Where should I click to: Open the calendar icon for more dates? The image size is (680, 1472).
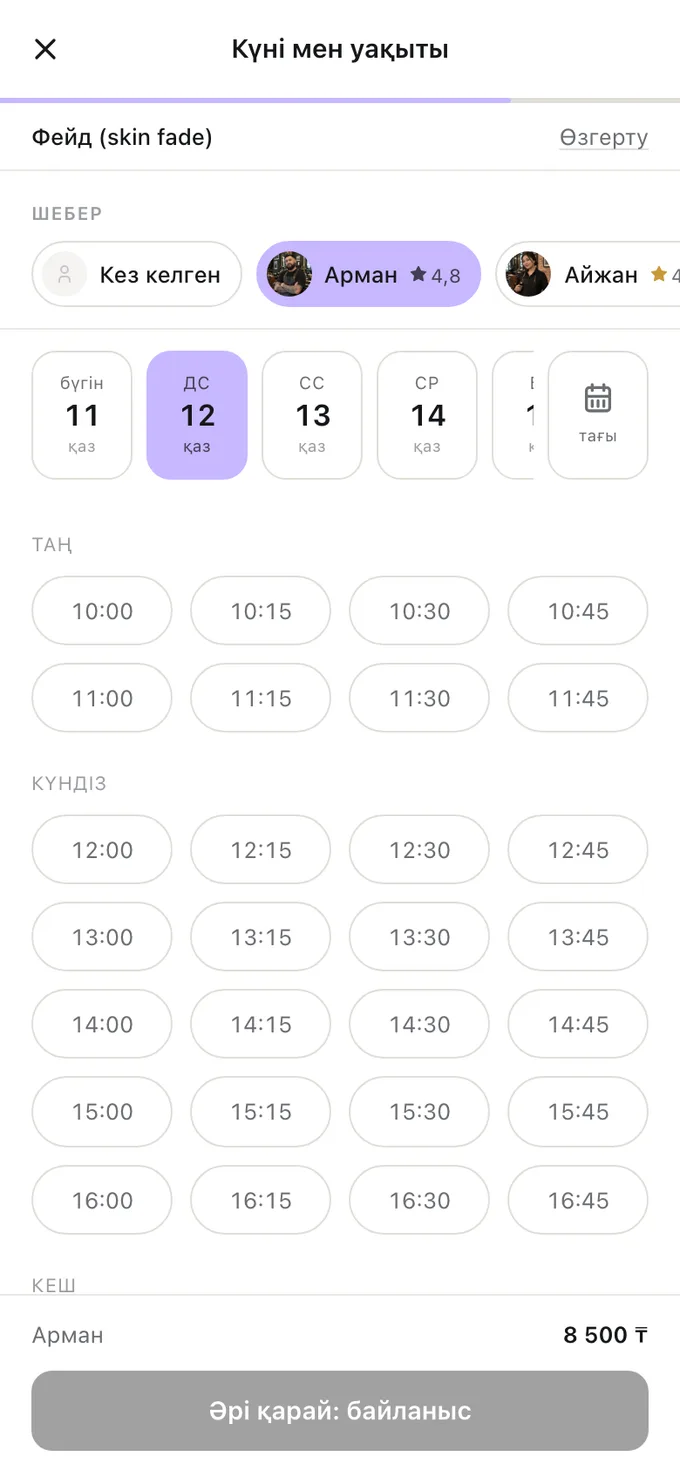(598, 398)
